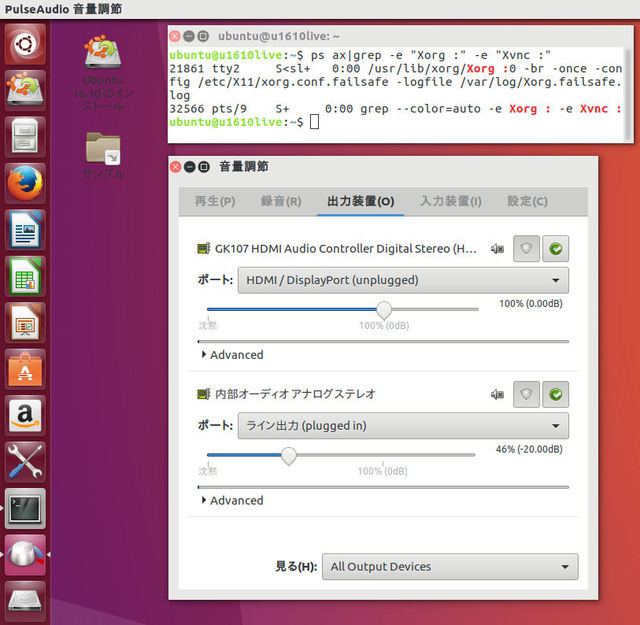Screen dimensions: 640x625
Task: Switch to Terminal in launcher
Action: click(25, 509)
